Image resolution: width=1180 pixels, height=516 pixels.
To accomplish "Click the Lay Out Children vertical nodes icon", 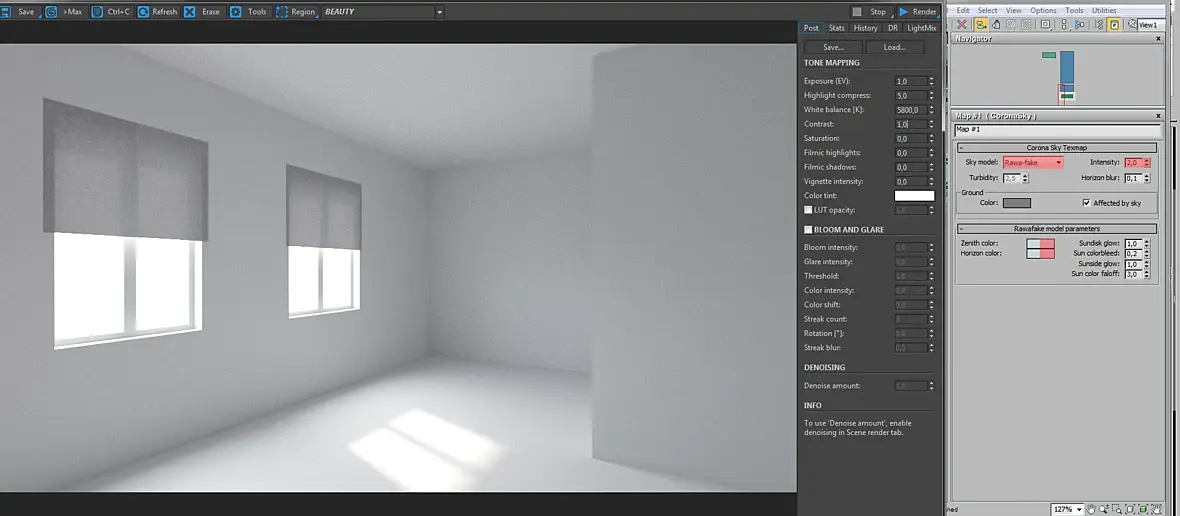I will (x=1065, y=24).
